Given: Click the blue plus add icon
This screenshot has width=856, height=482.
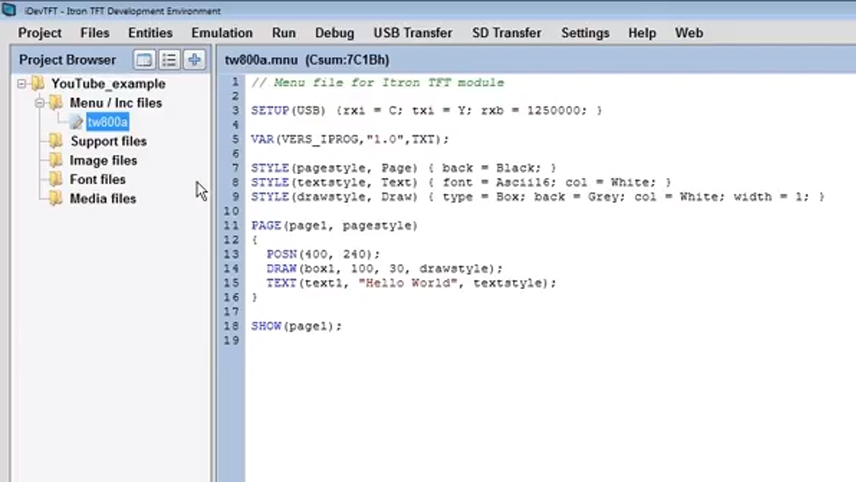Looking at the screenshot, I should [x=194, y=60].
